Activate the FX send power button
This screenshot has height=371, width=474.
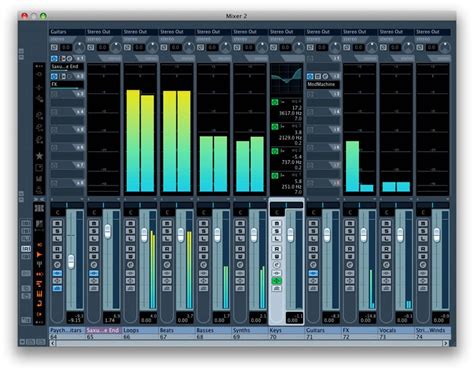pos(54,76)
